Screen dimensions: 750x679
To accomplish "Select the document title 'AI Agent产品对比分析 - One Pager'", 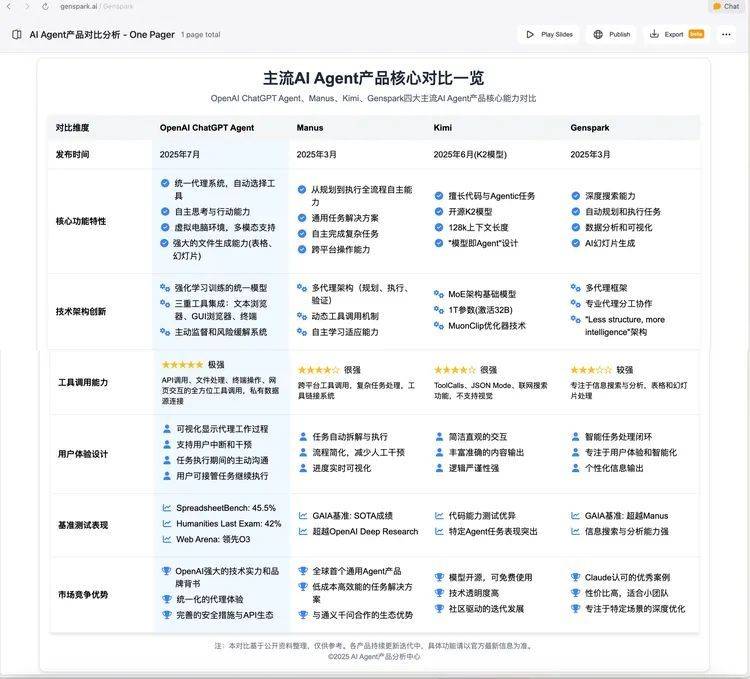I will (x=101, y=34).
